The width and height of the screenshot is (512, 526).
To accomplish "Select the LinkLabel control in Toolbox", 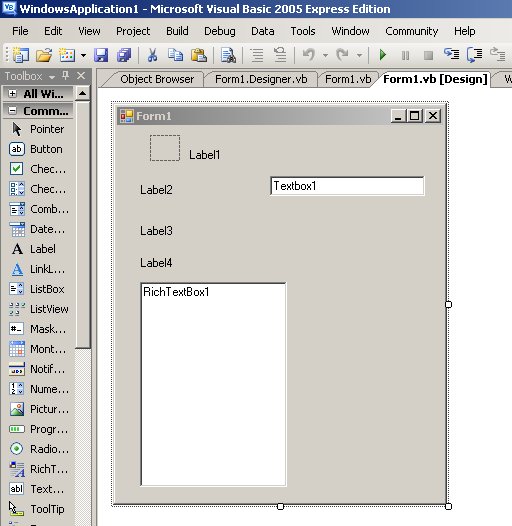I will pos(38,269).
